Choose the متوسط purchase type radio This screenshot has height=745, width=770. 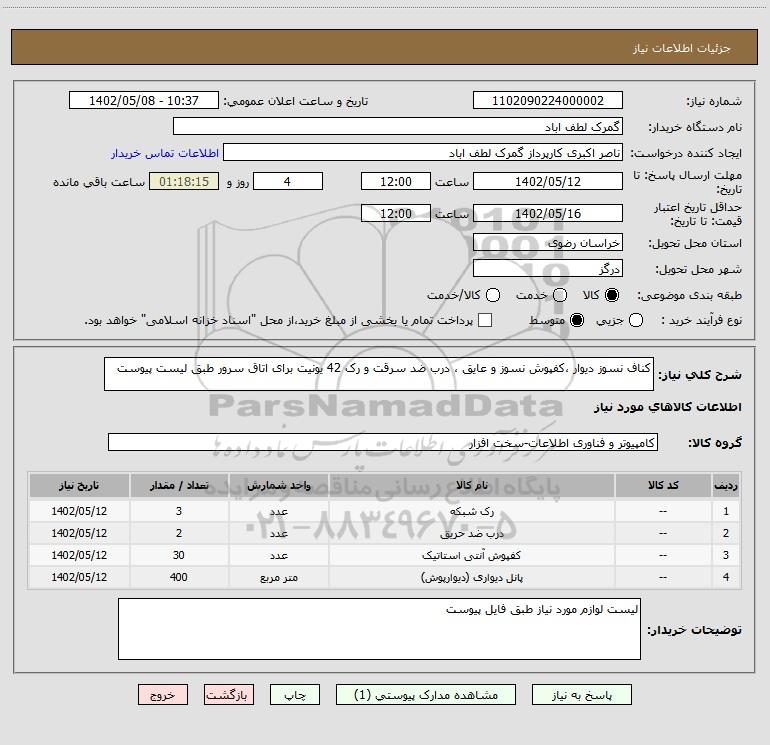tap(577, 320)
